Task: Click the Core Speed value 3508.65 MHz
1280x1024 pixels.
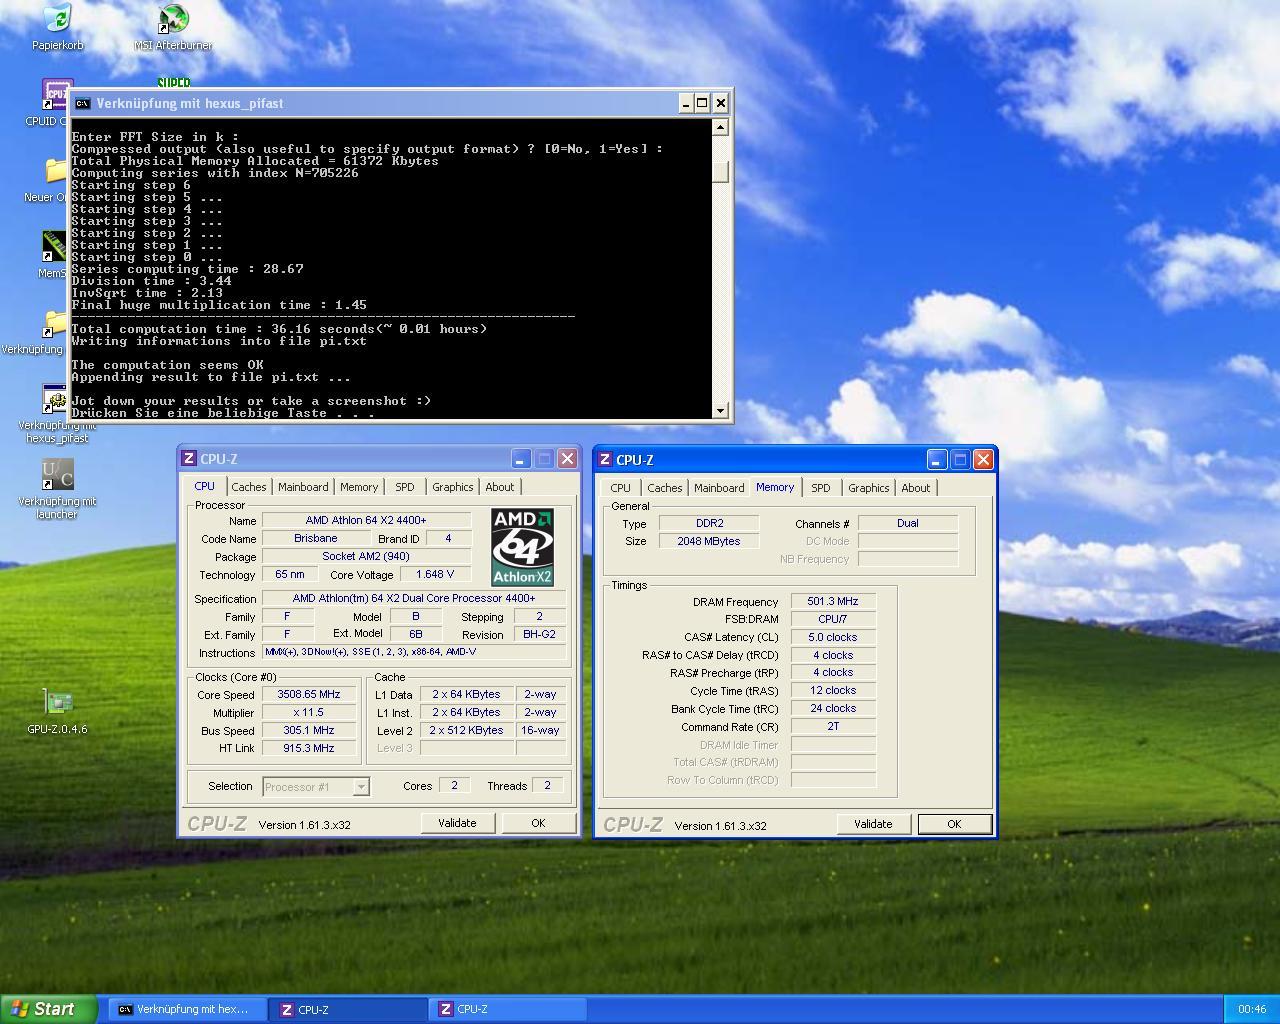Action: (309, 694)
